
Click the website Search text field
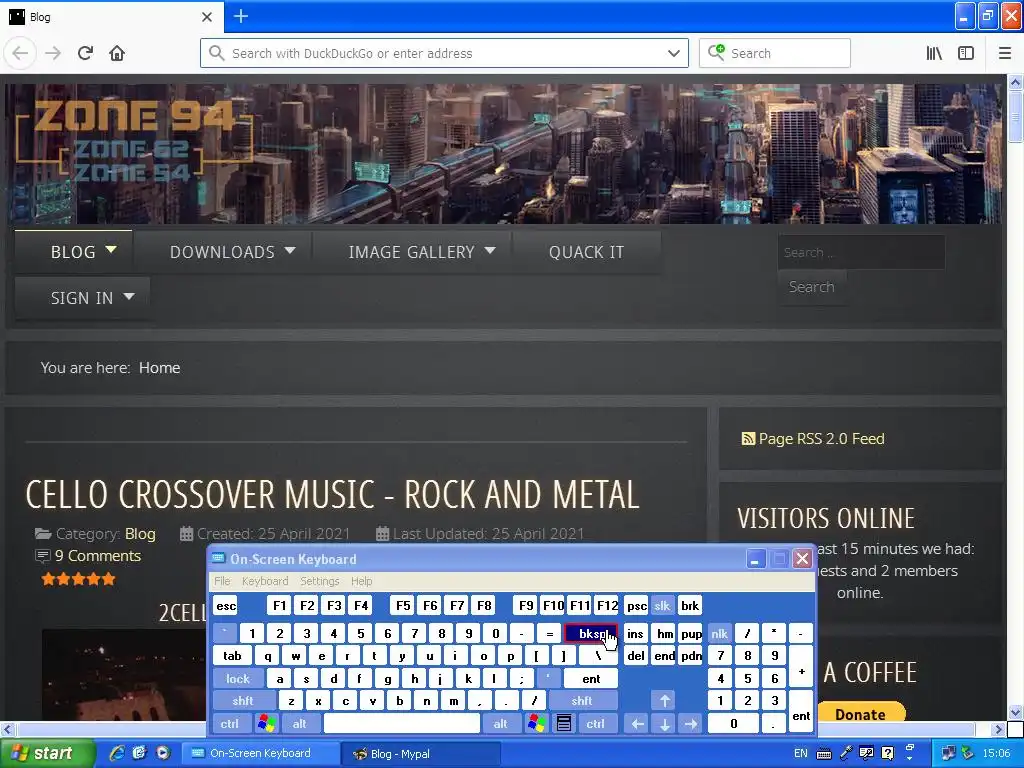pos(861,252)
